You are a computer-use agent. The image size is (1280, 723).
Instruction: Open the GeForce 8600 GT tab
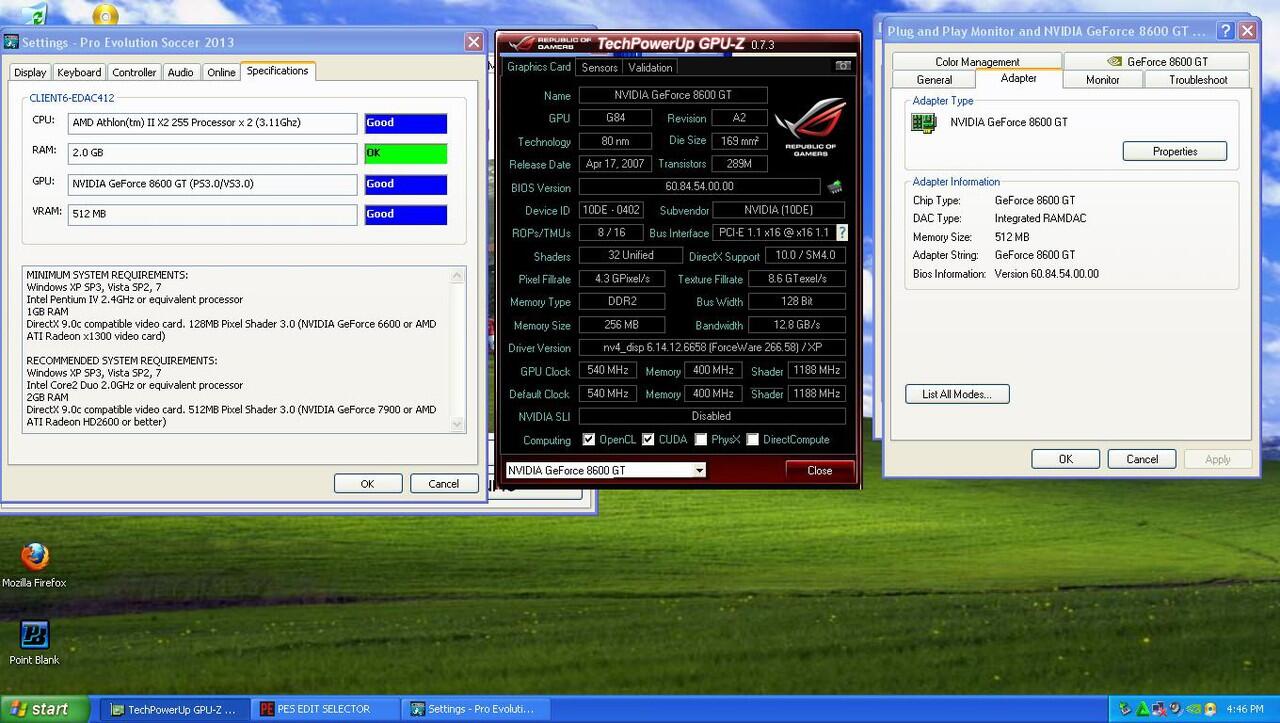(1157, 62)
